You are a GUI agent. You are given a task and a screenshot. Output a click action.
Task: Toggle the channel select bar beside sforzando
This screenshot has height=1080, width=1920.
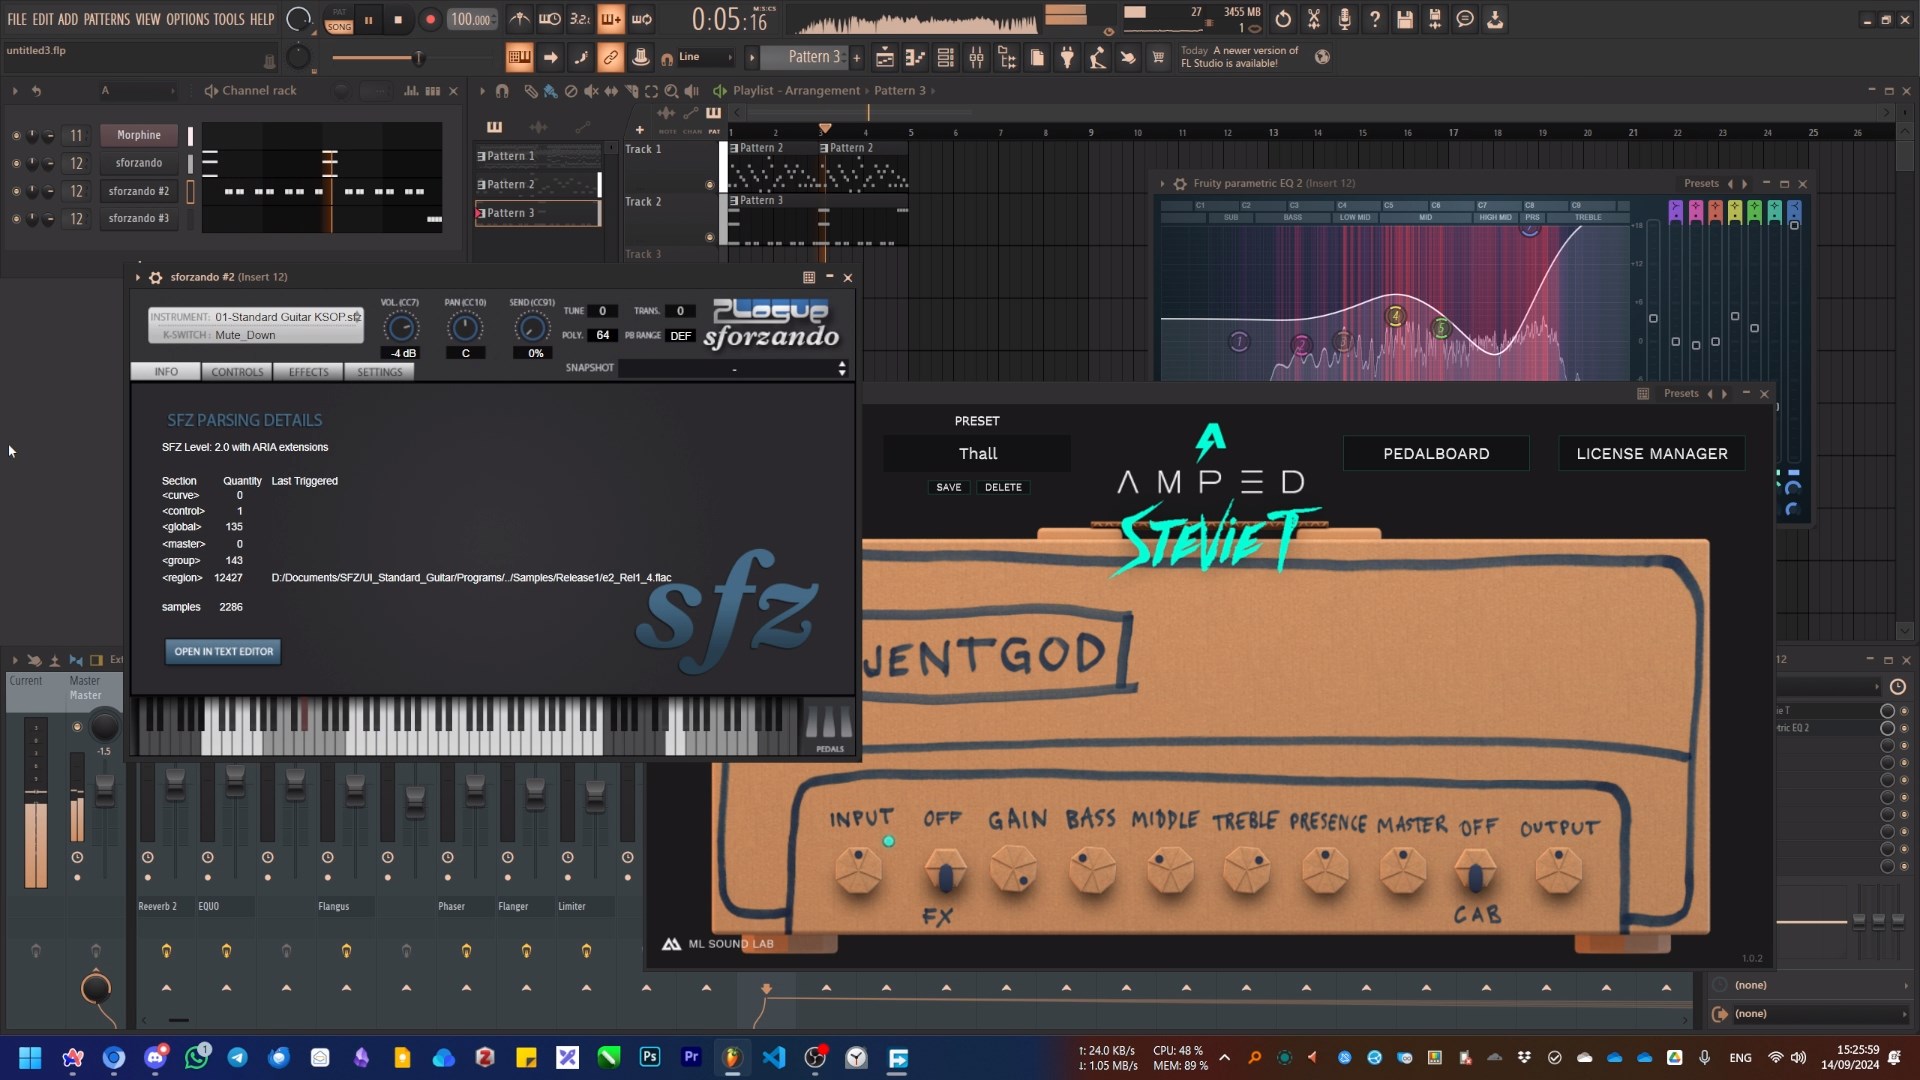coord(190,163)
